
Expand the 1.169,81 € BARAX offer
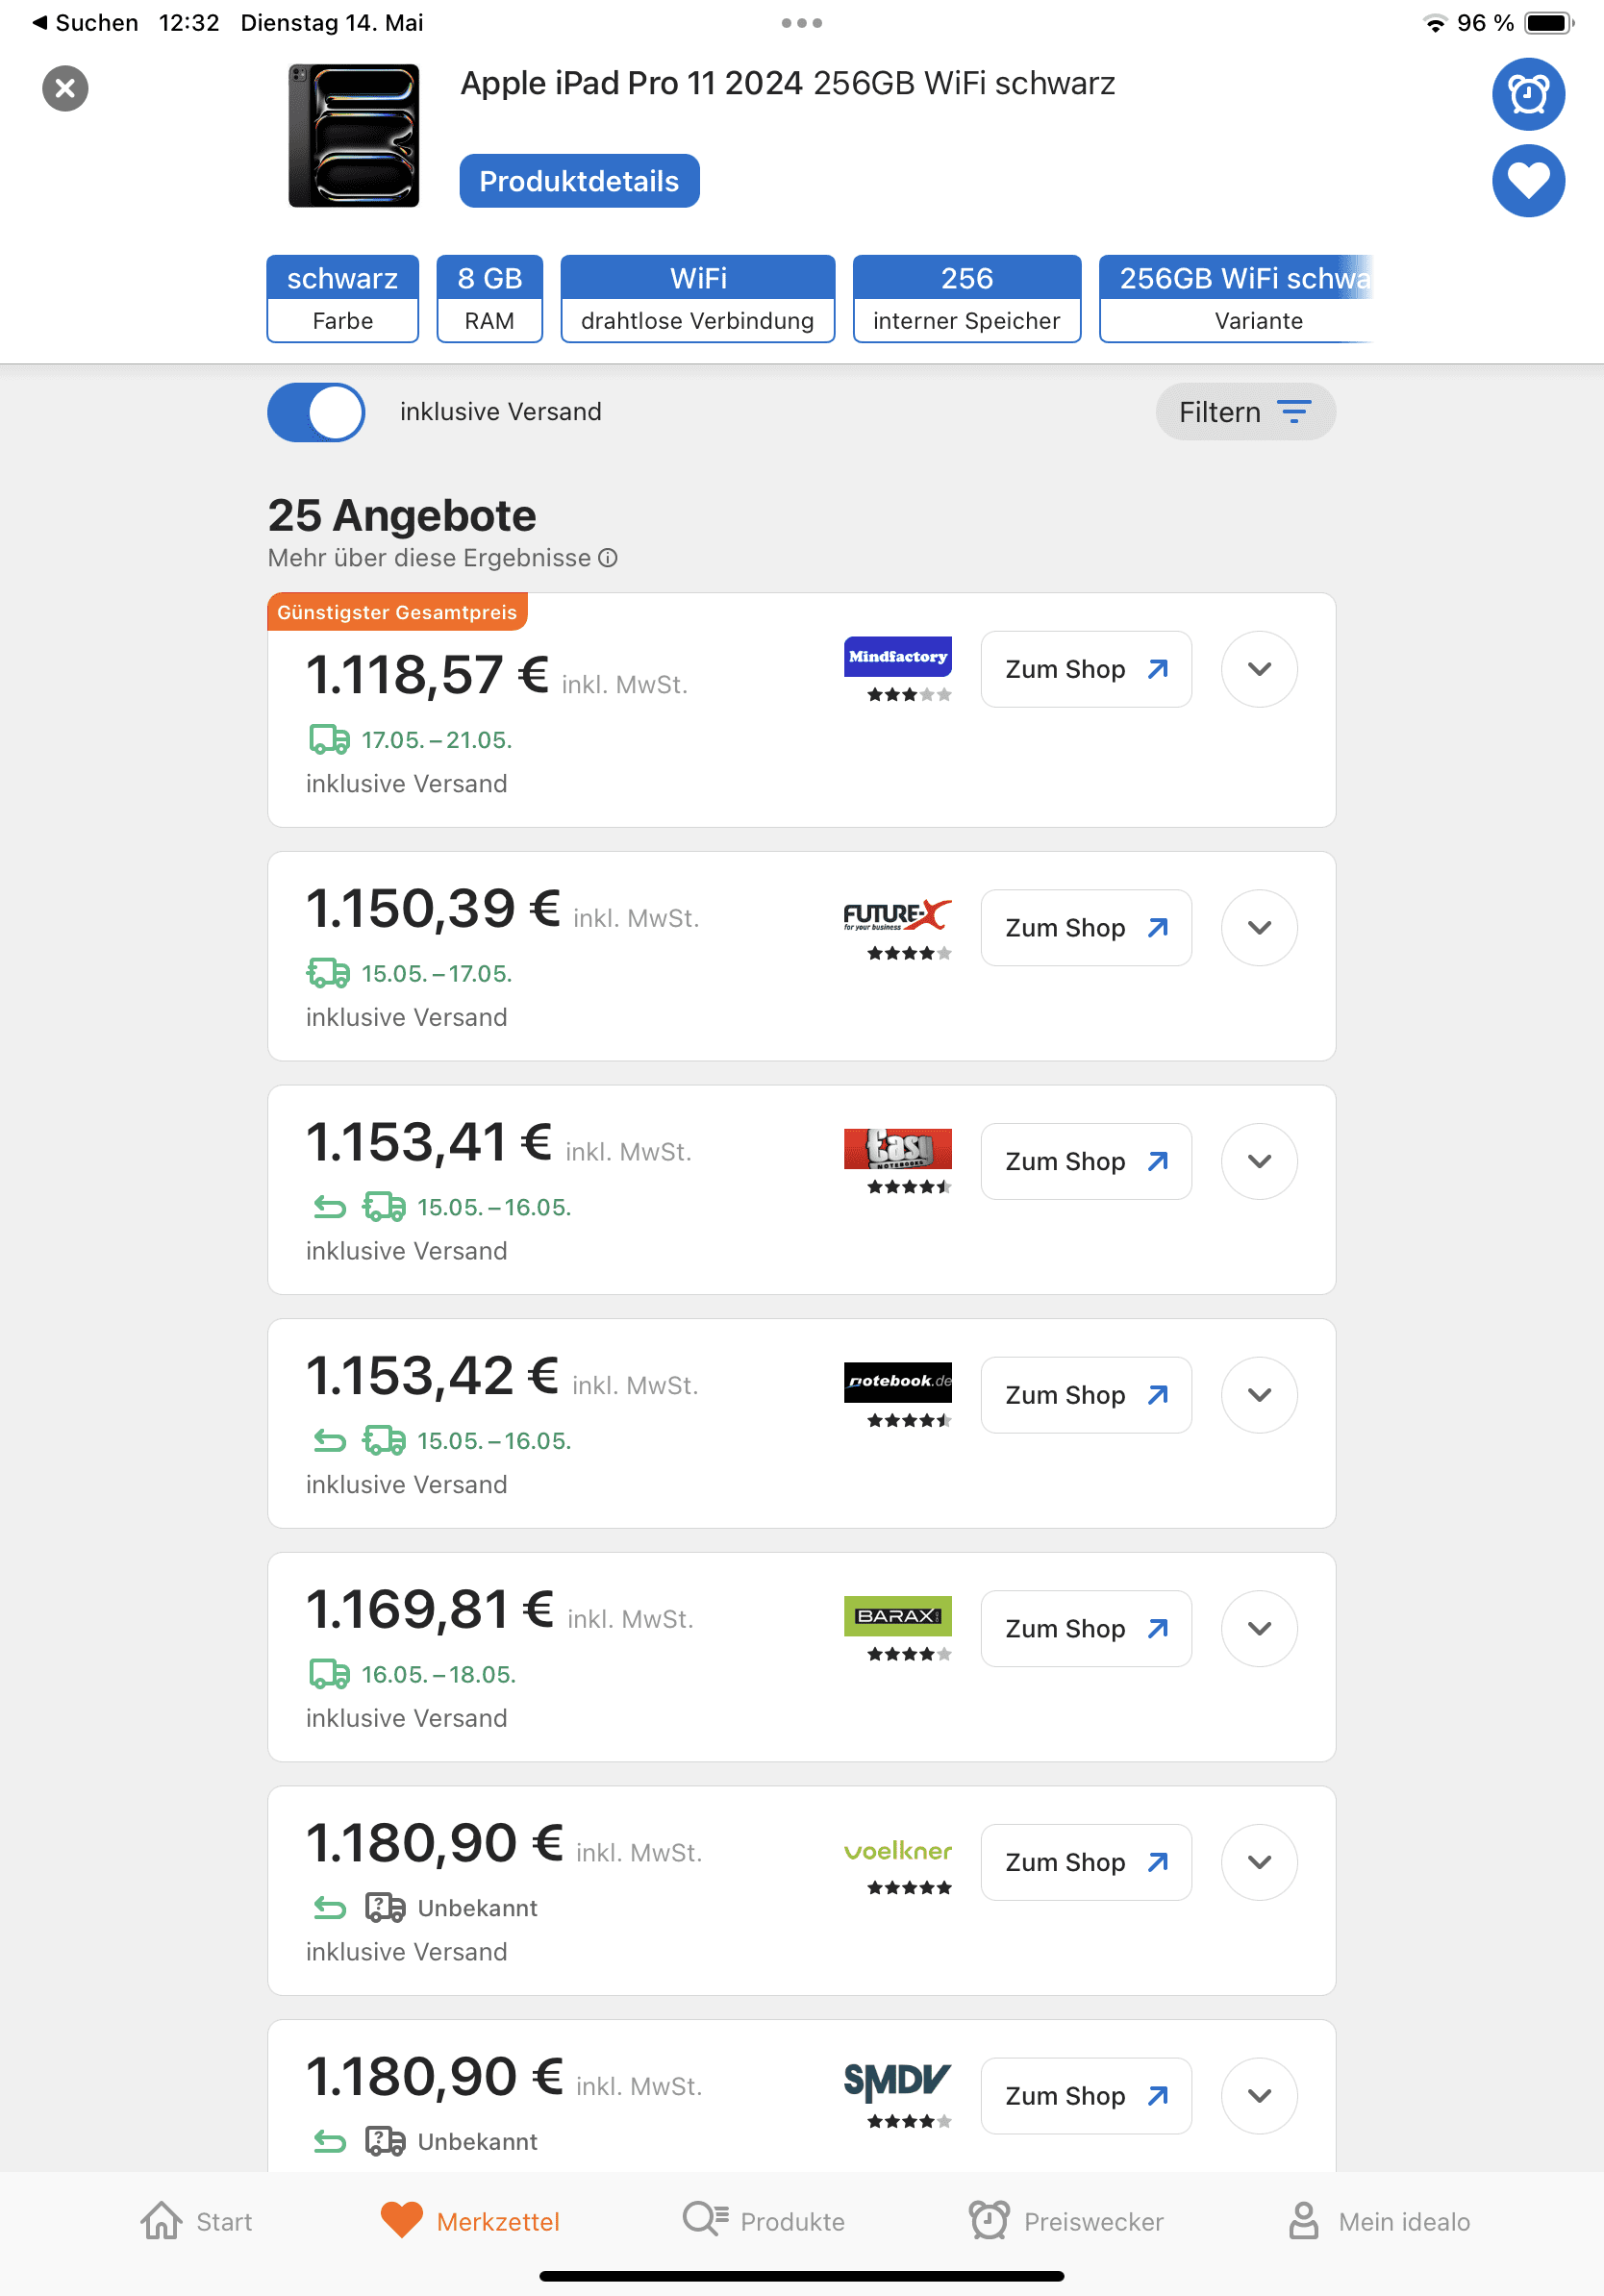(x=1259, y=1628)
